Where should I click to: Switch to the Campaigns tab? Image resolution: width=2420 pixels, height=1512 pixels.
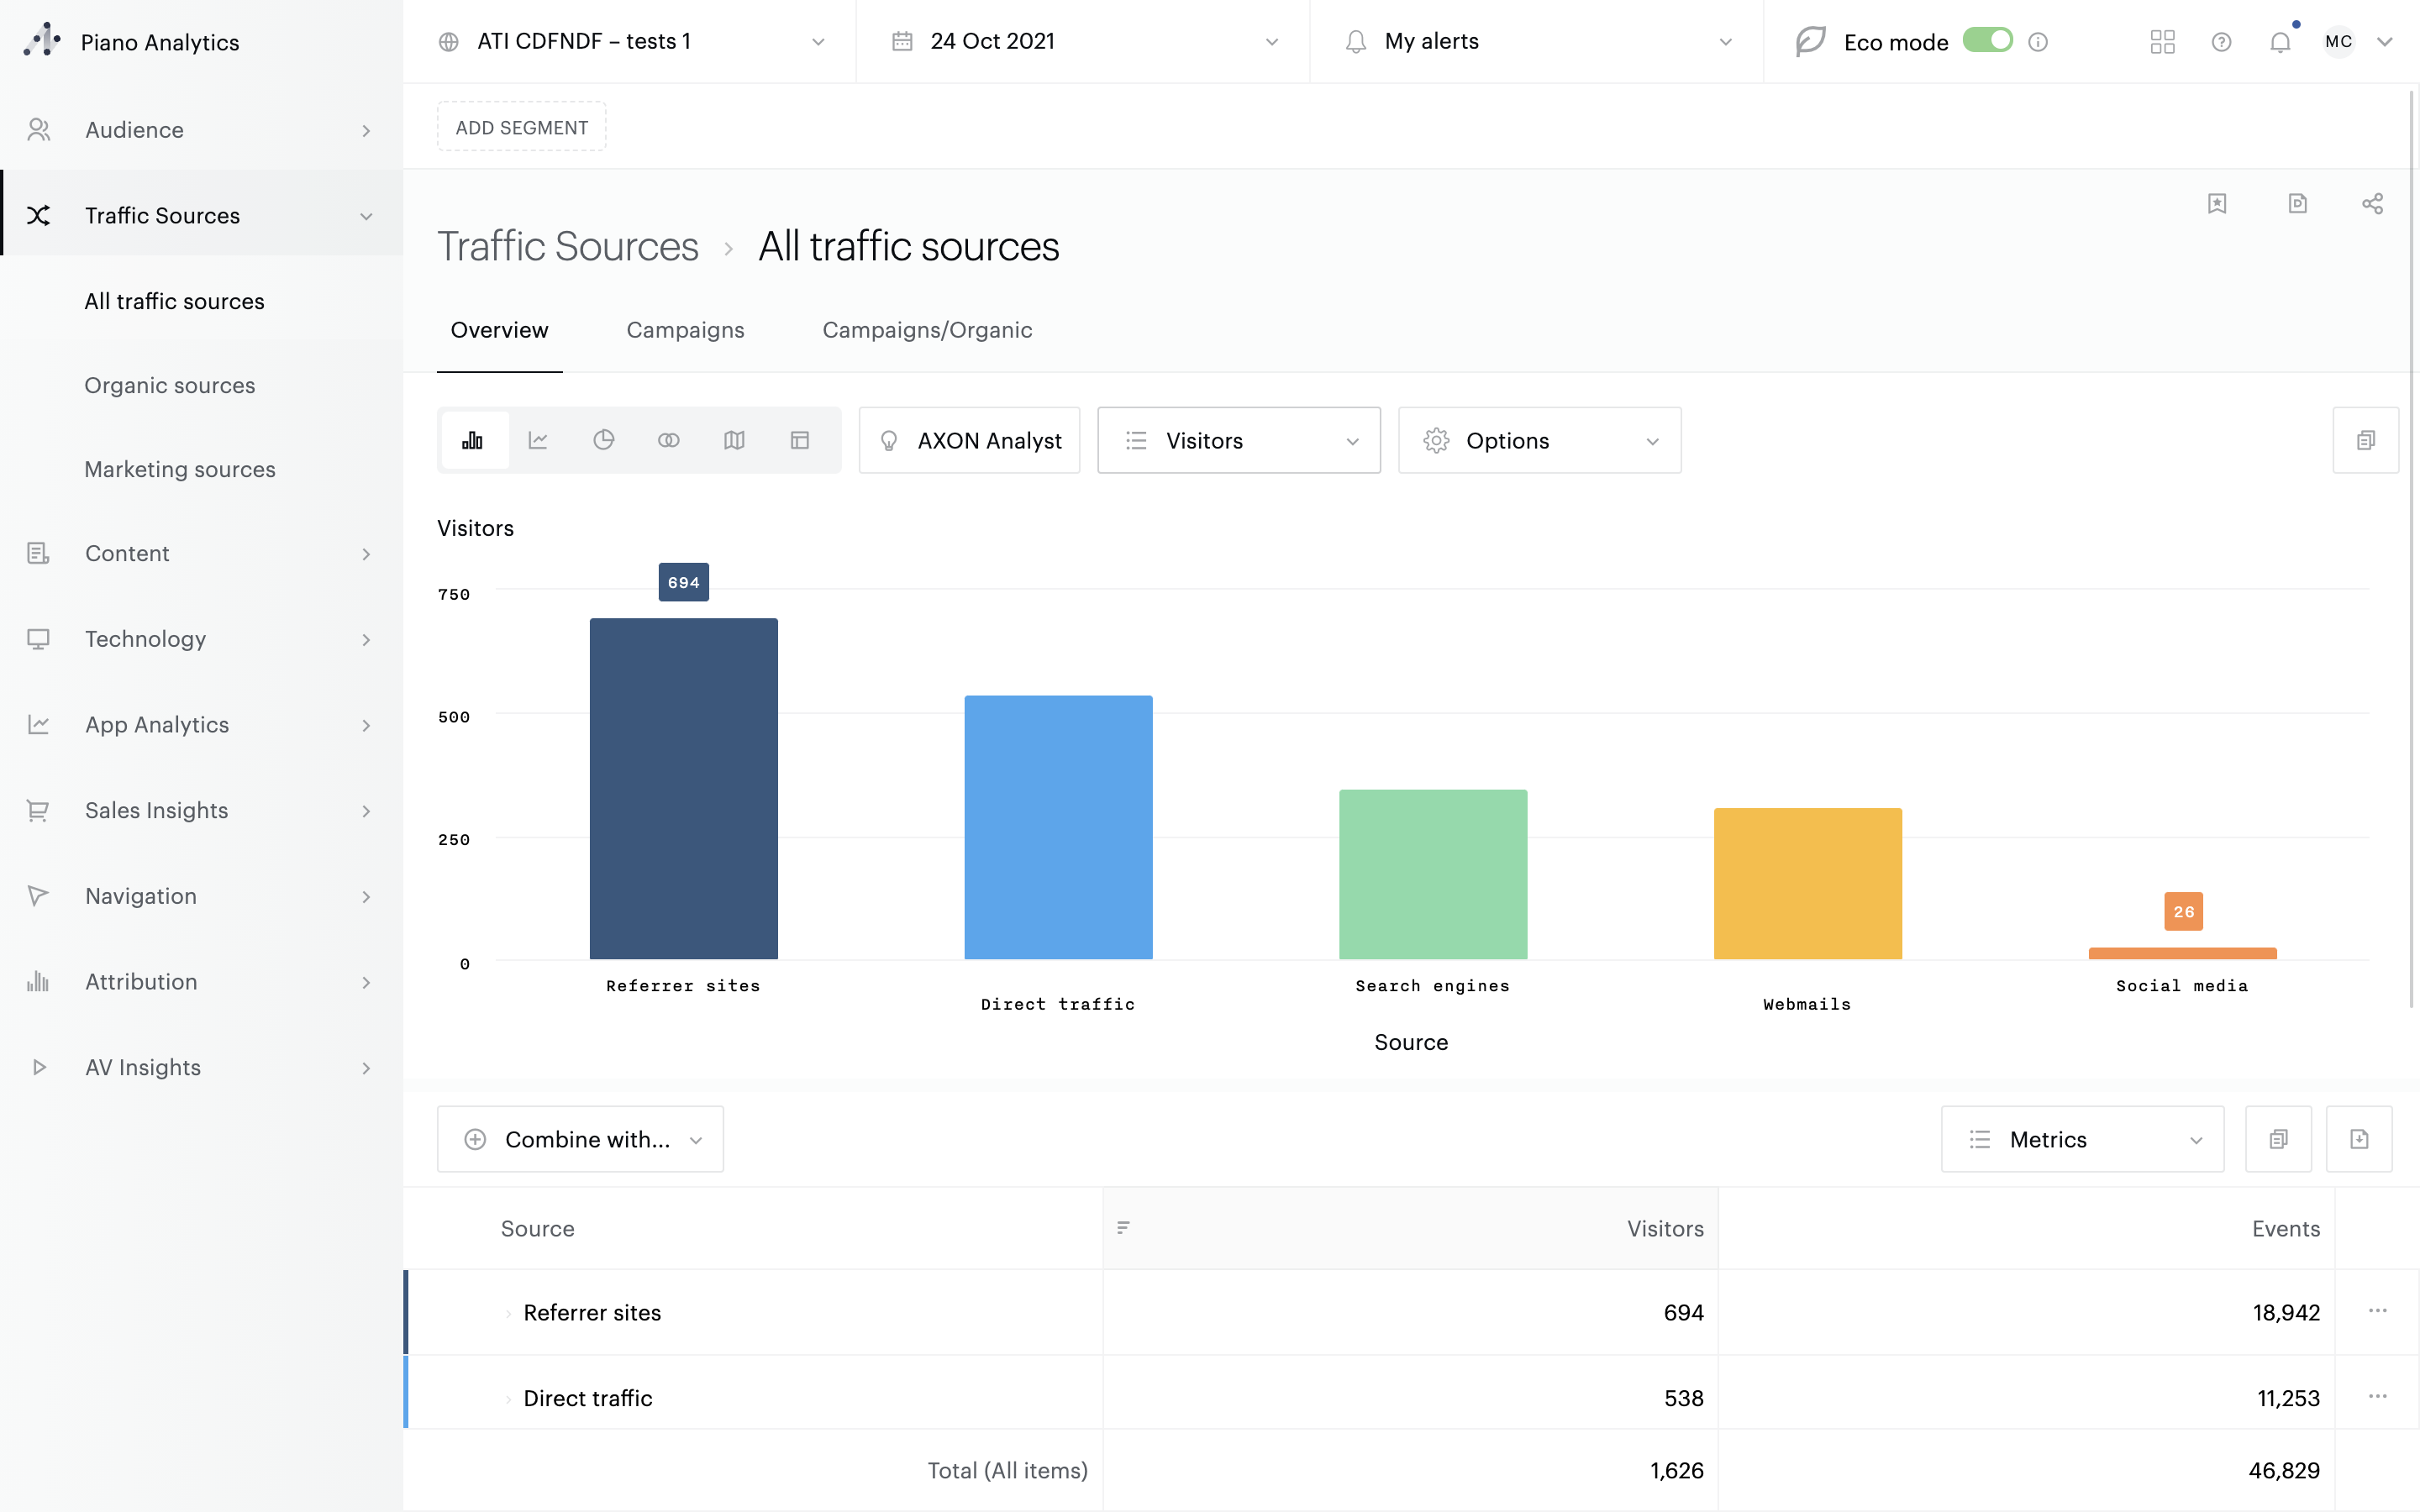click(685, 330)
